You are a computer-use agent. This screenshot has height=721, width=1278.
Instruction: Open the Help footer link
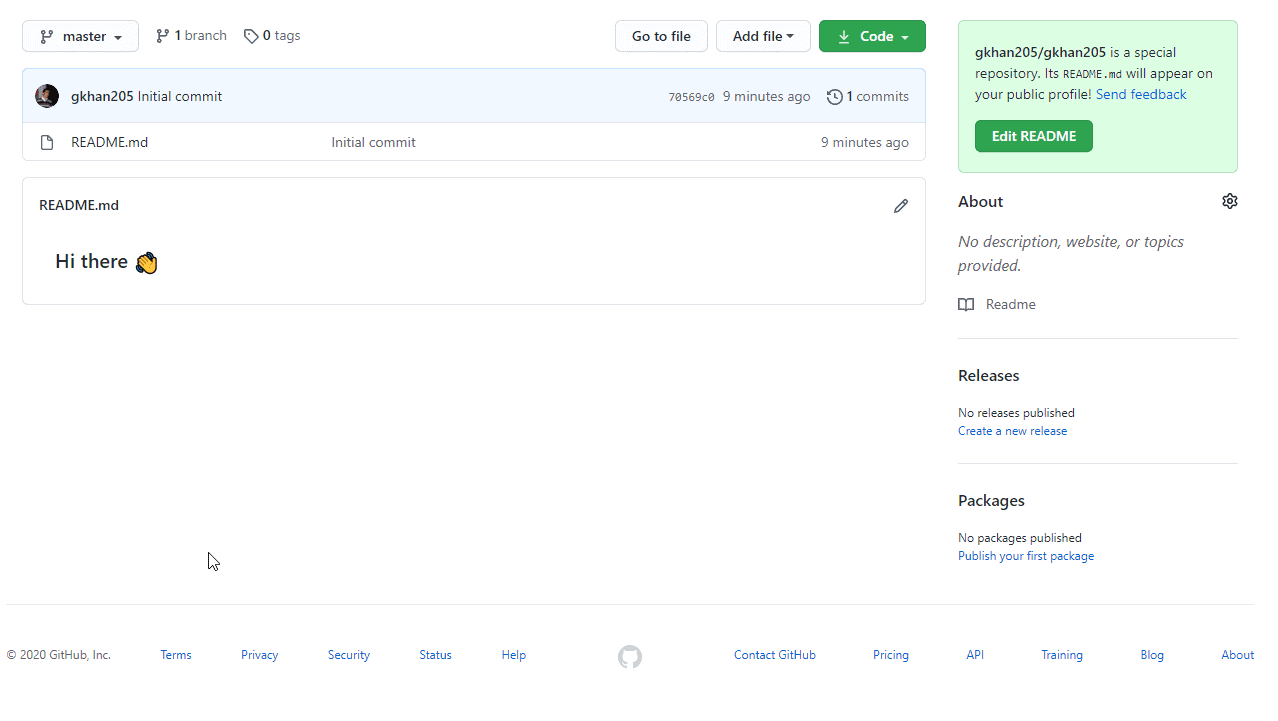[514, 655]
